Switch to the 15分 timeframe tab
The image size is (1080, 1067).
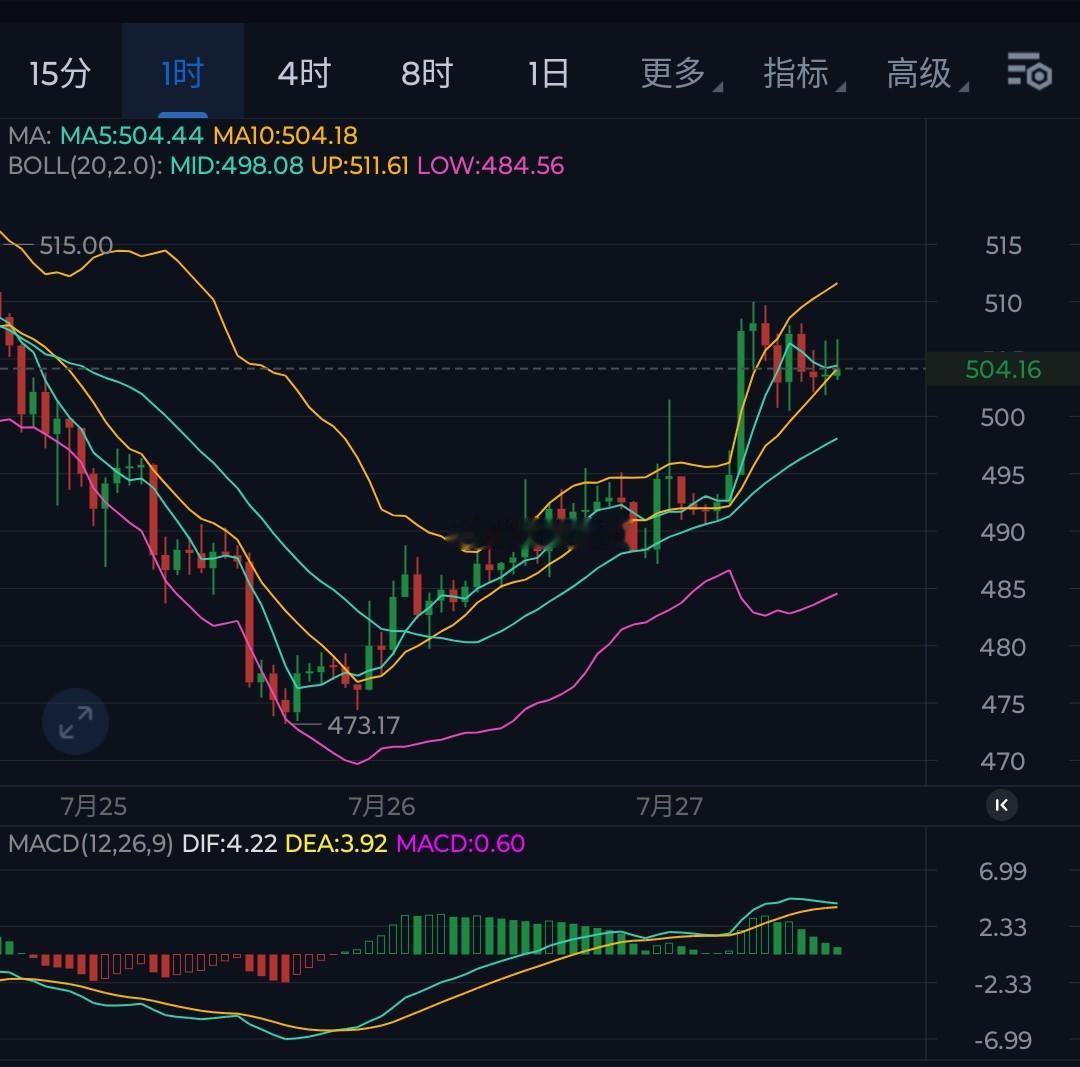(60, 73)
